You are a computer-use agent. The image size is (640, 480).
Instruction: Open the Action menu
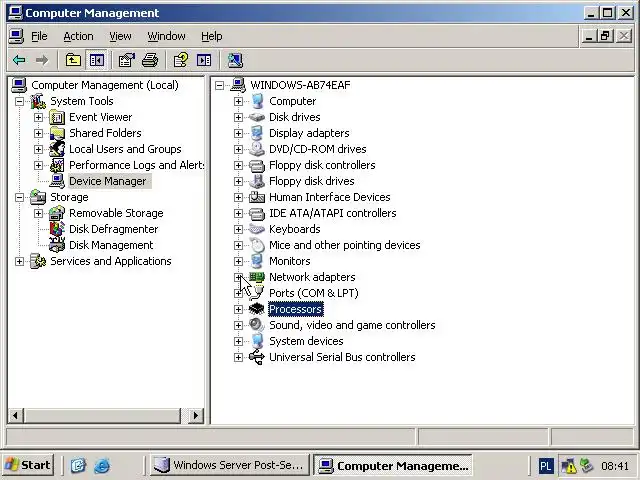pyautogui.click(x=78, y=36)
